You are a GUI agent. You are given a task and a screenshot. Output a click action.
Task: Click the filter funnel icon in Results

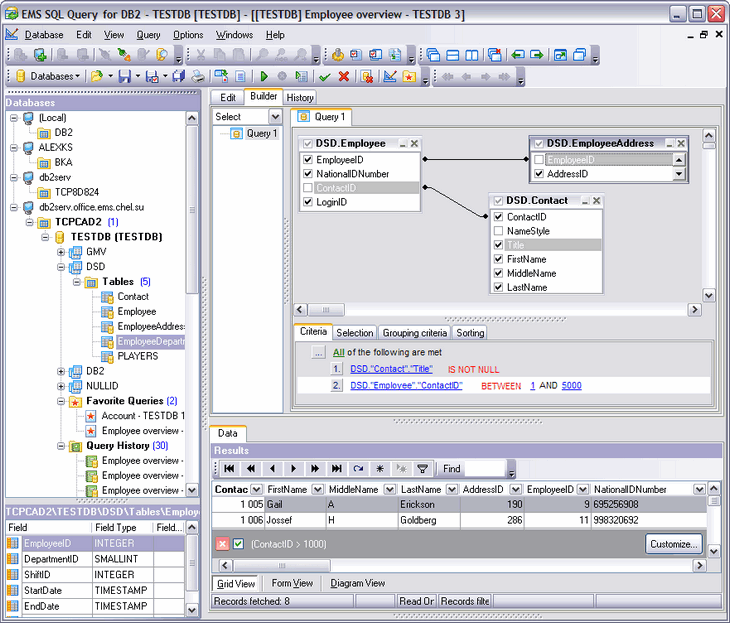pyautogui.click(x=422, y=469)
